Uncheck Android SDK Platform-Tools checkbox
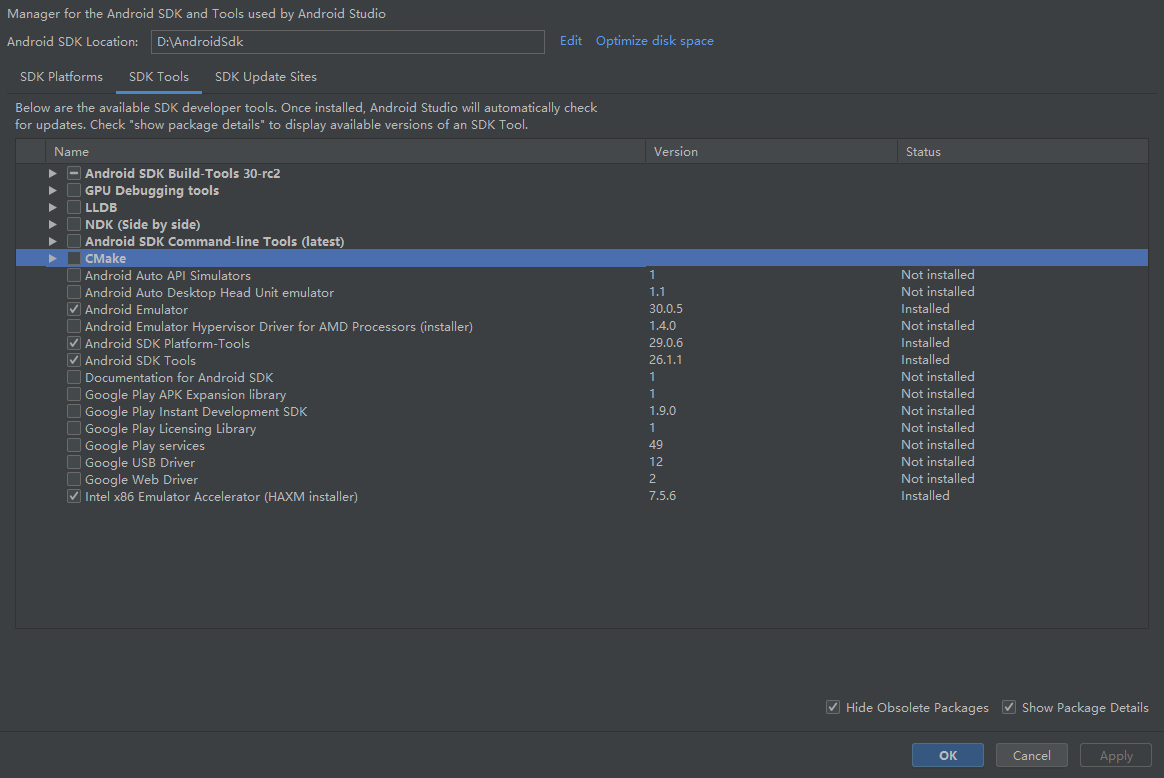 point(73,344)
